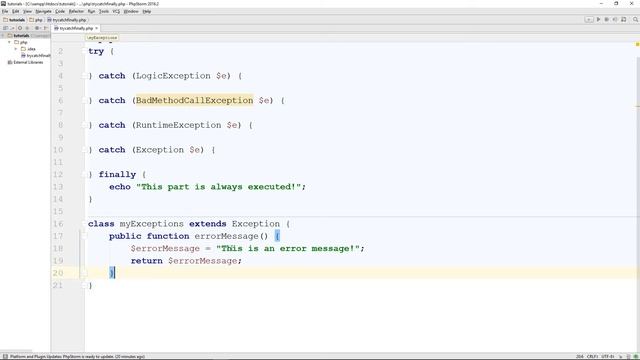Click the tool window toggle icon bottom-left

tap(5, 356)
